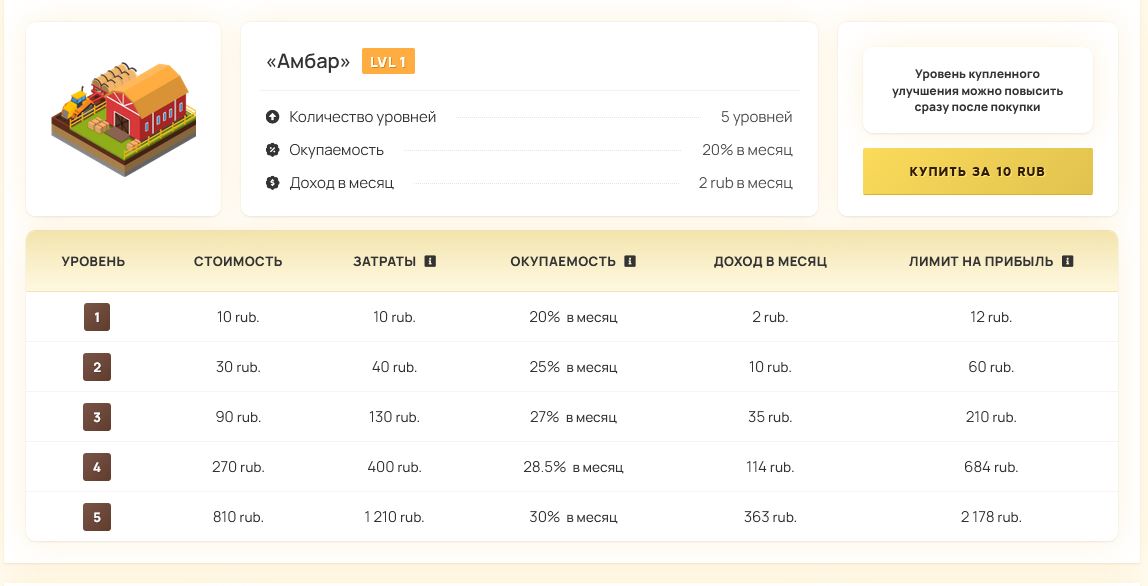Select the level 4 number badge
The image size is (1148, 586).
[97, 467]
